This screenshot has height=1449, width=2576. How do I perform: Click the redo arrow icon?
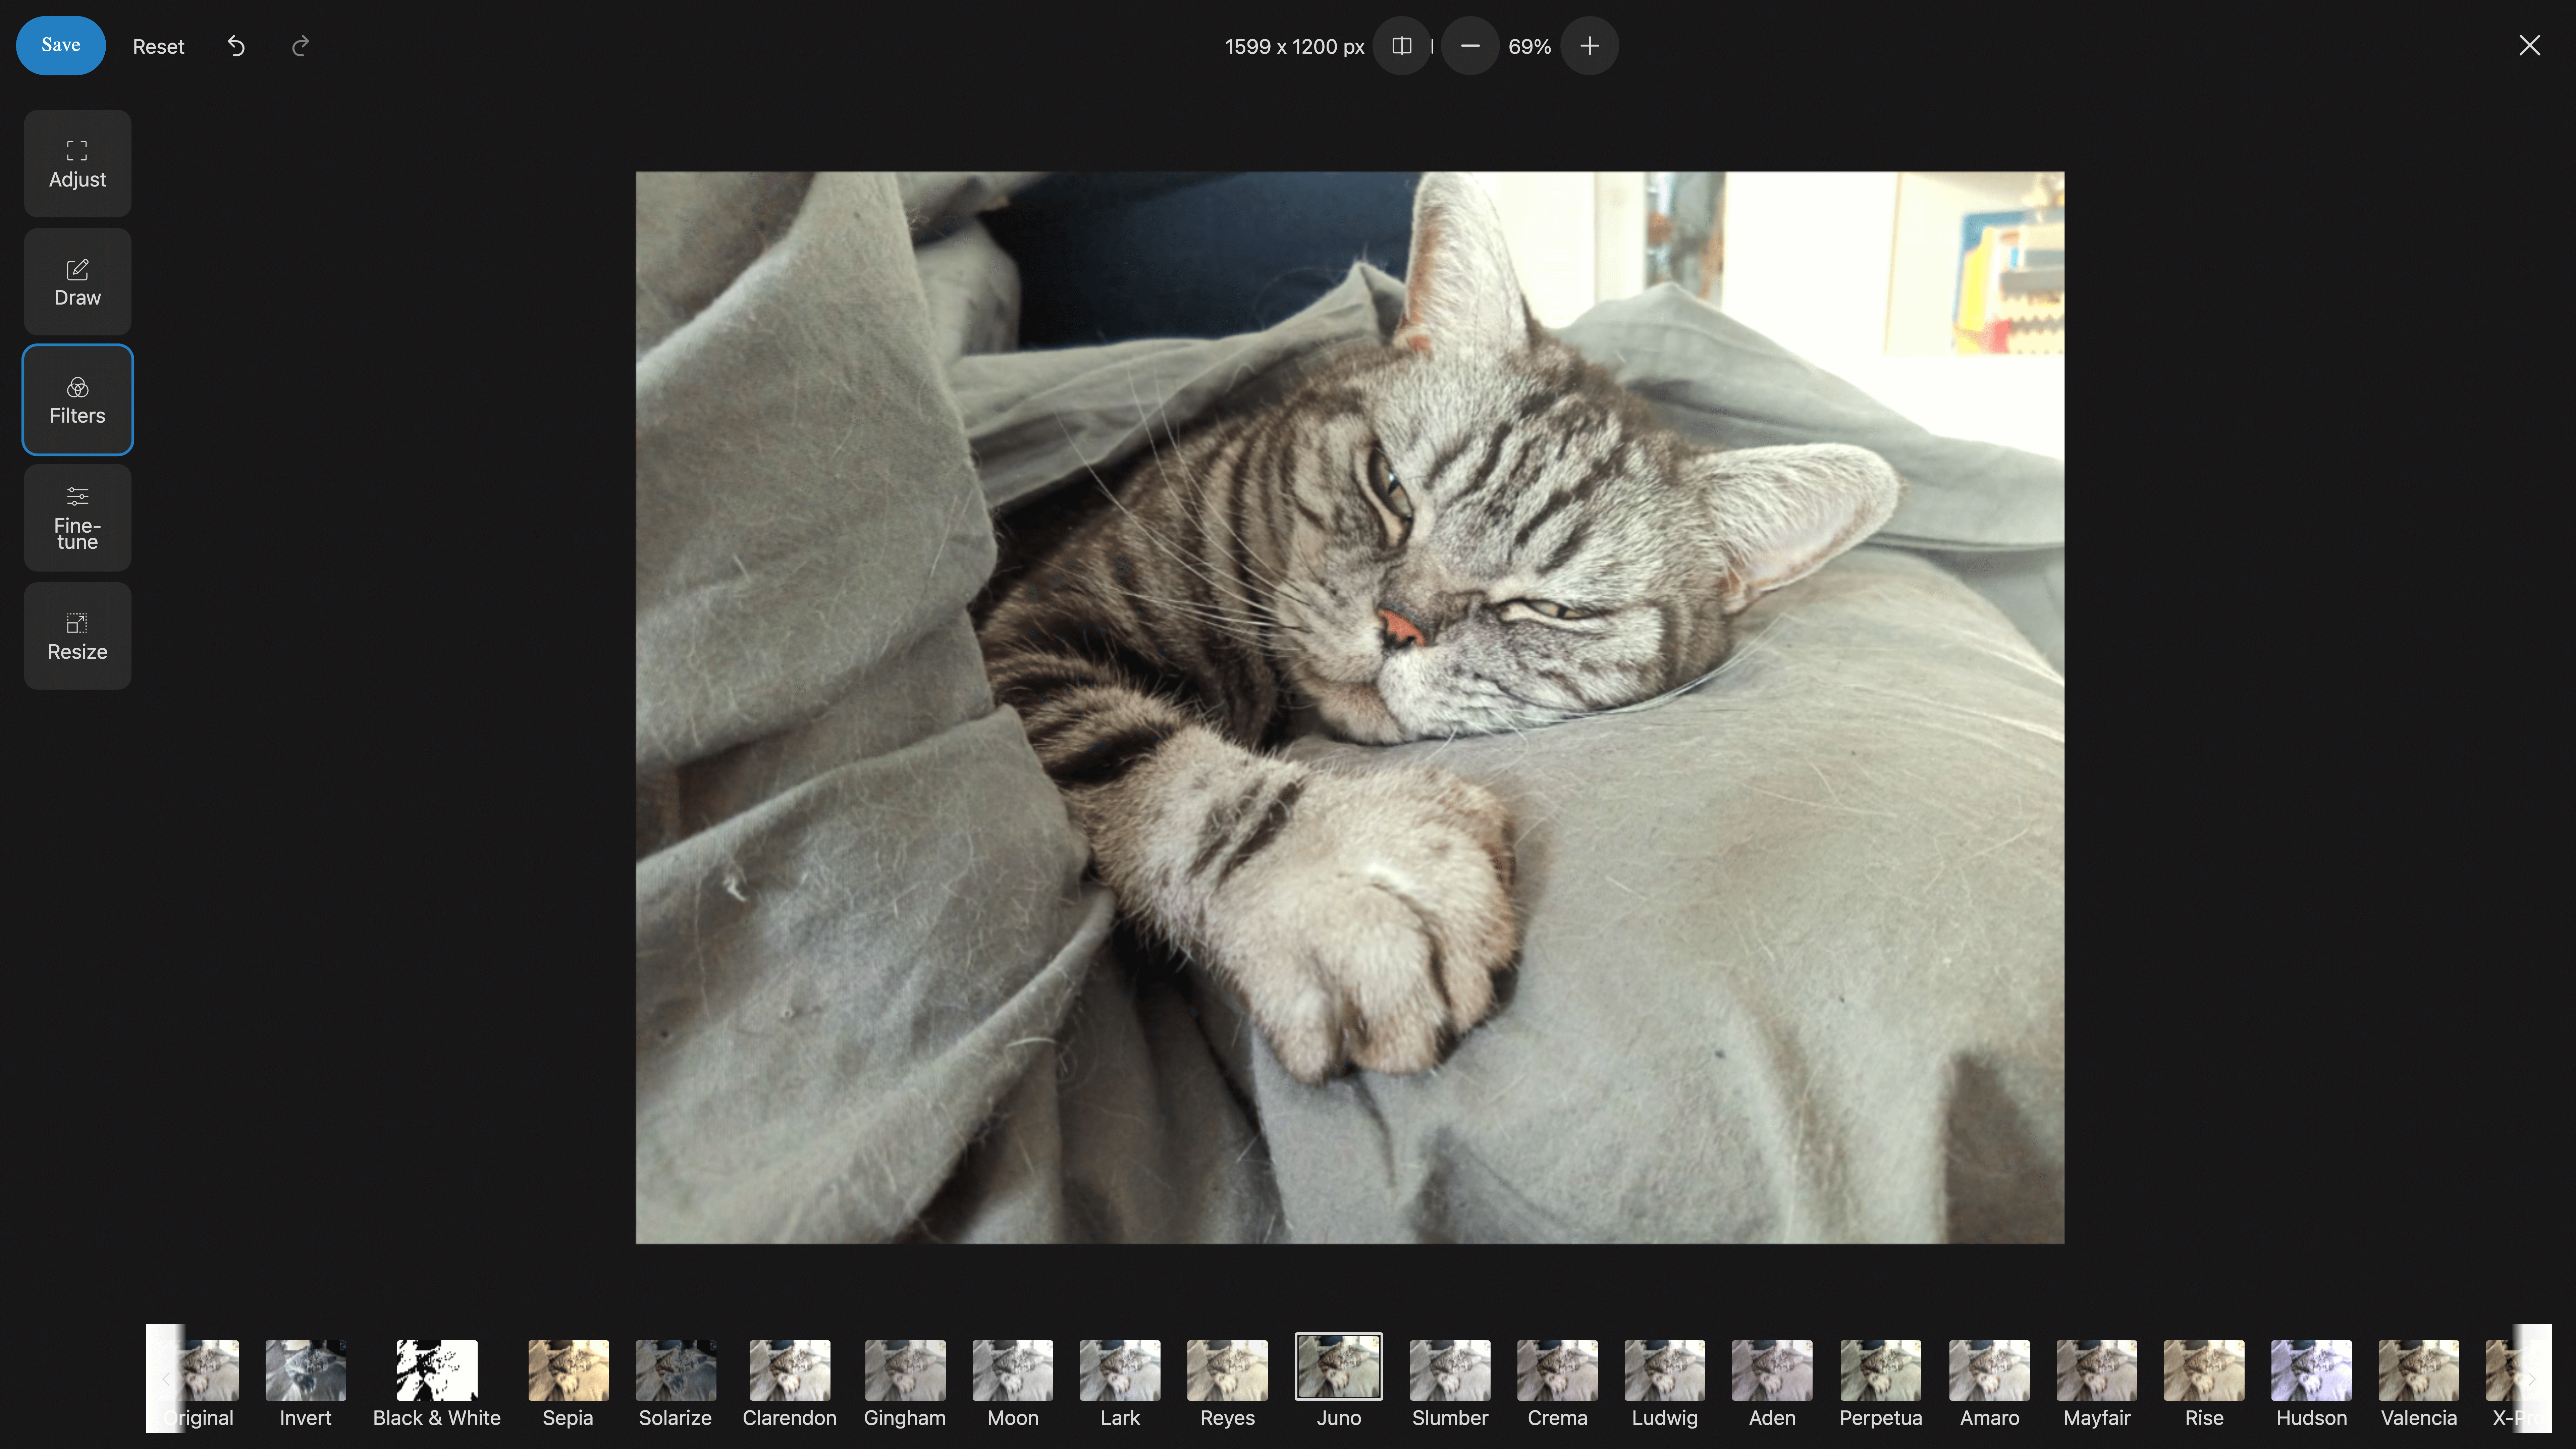300,46
